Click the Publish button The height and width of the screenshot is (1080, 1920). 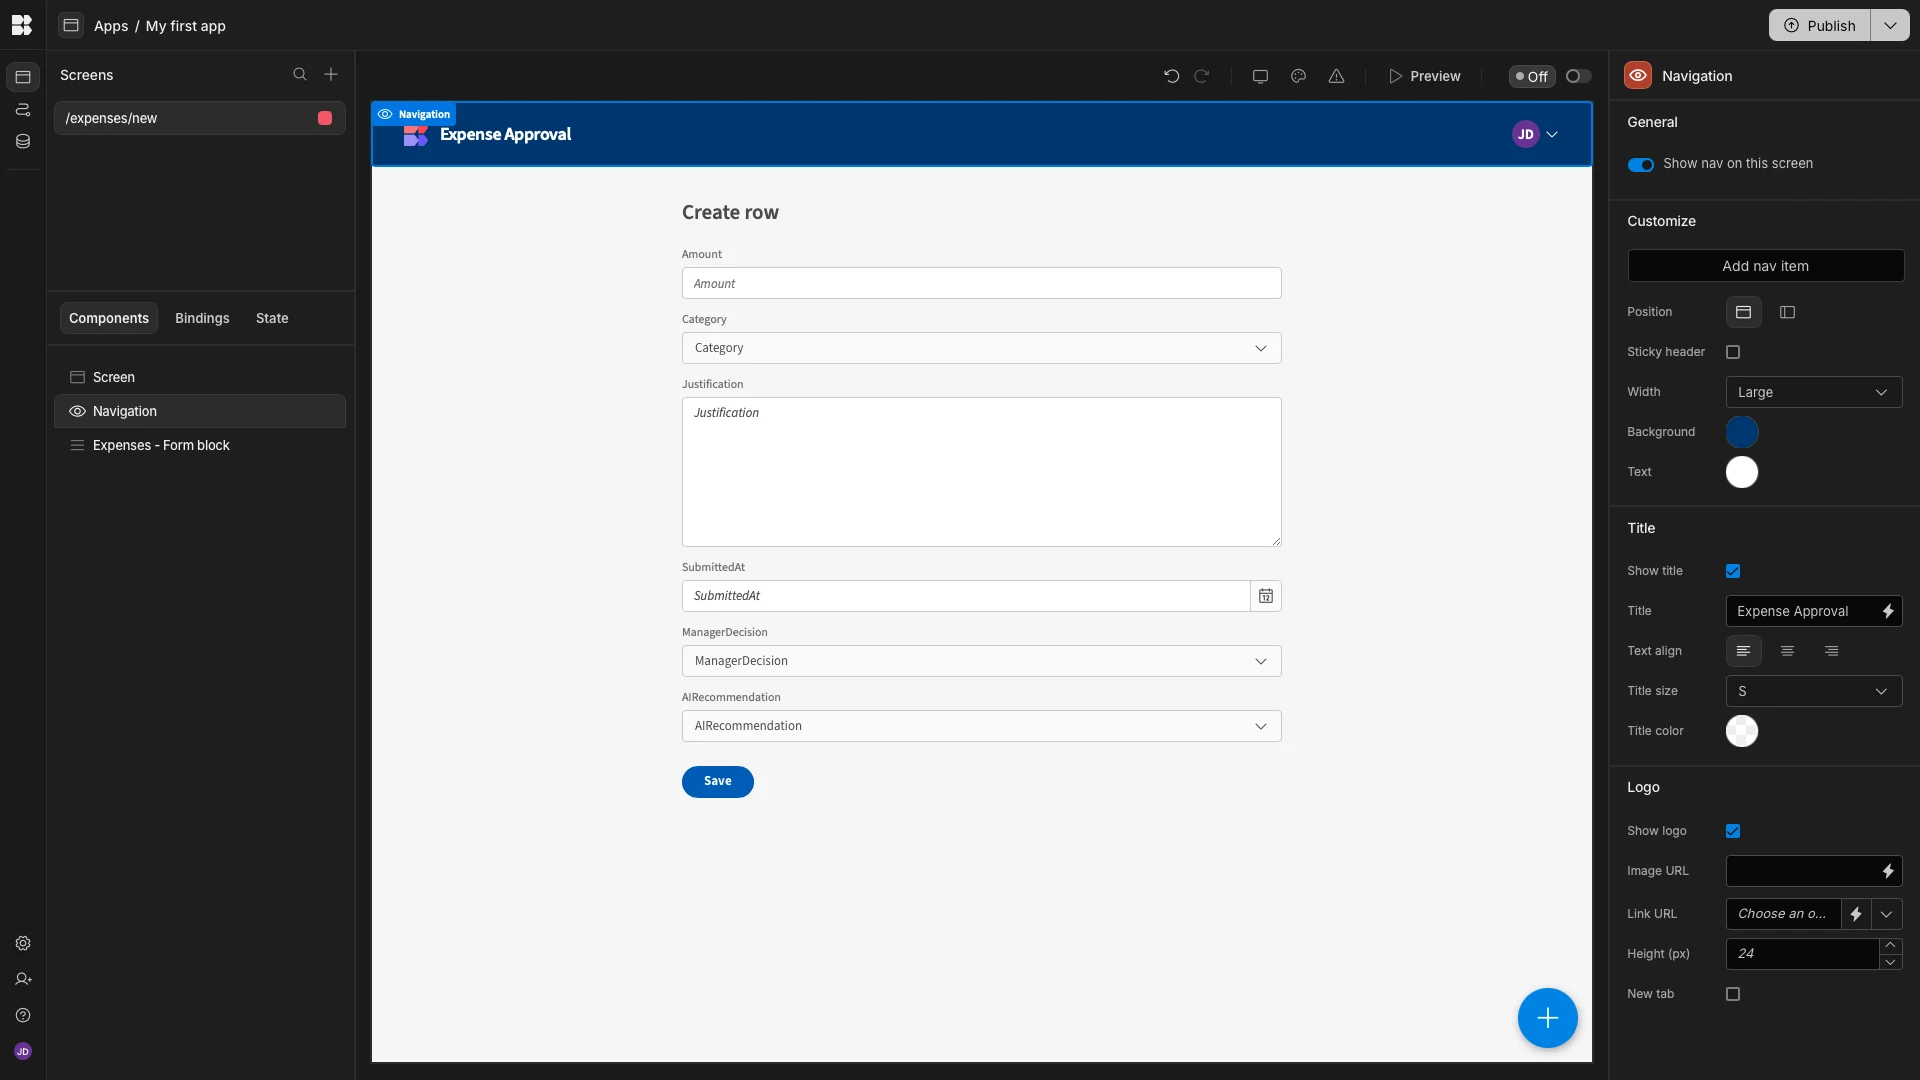click(1822, 25)
